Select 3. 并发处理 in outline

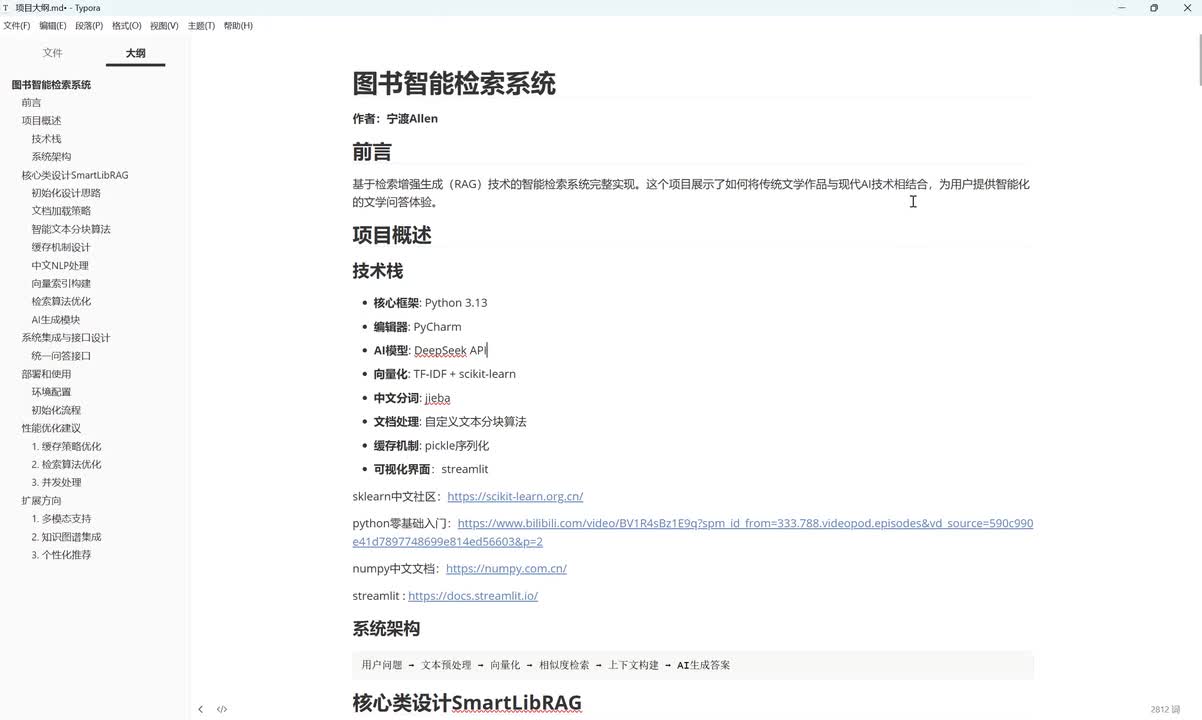(56, 482)
